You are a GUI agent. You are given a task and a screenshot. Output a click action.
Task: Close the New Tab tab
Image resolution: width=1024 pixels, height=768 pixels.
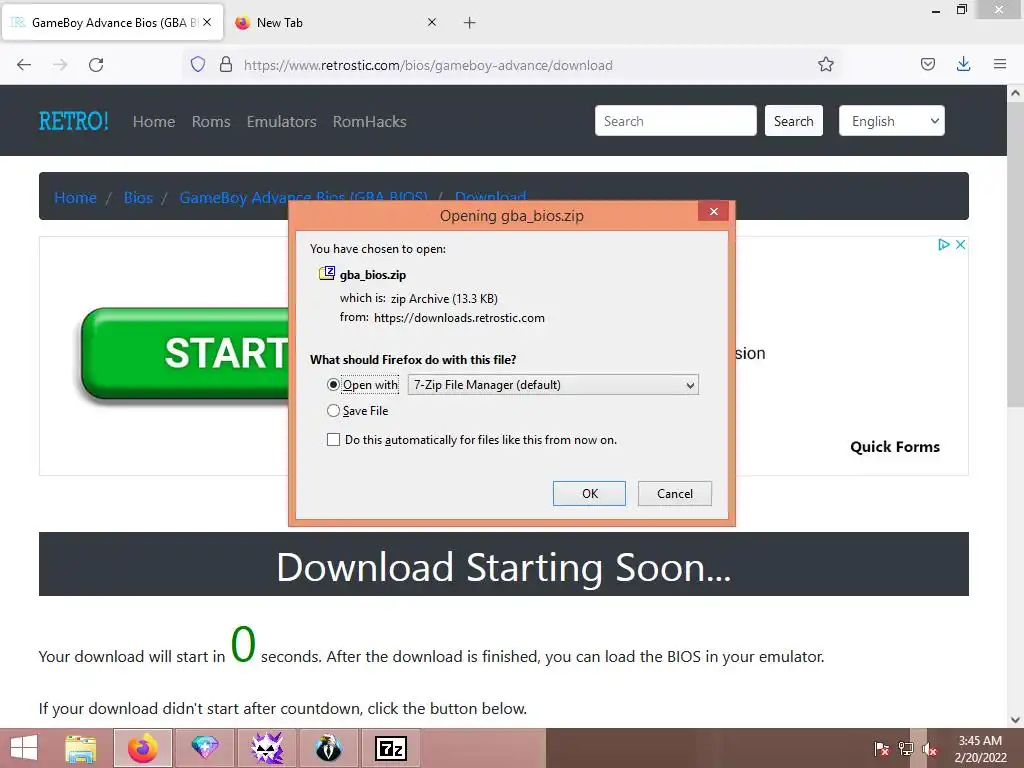pos(432,22)
